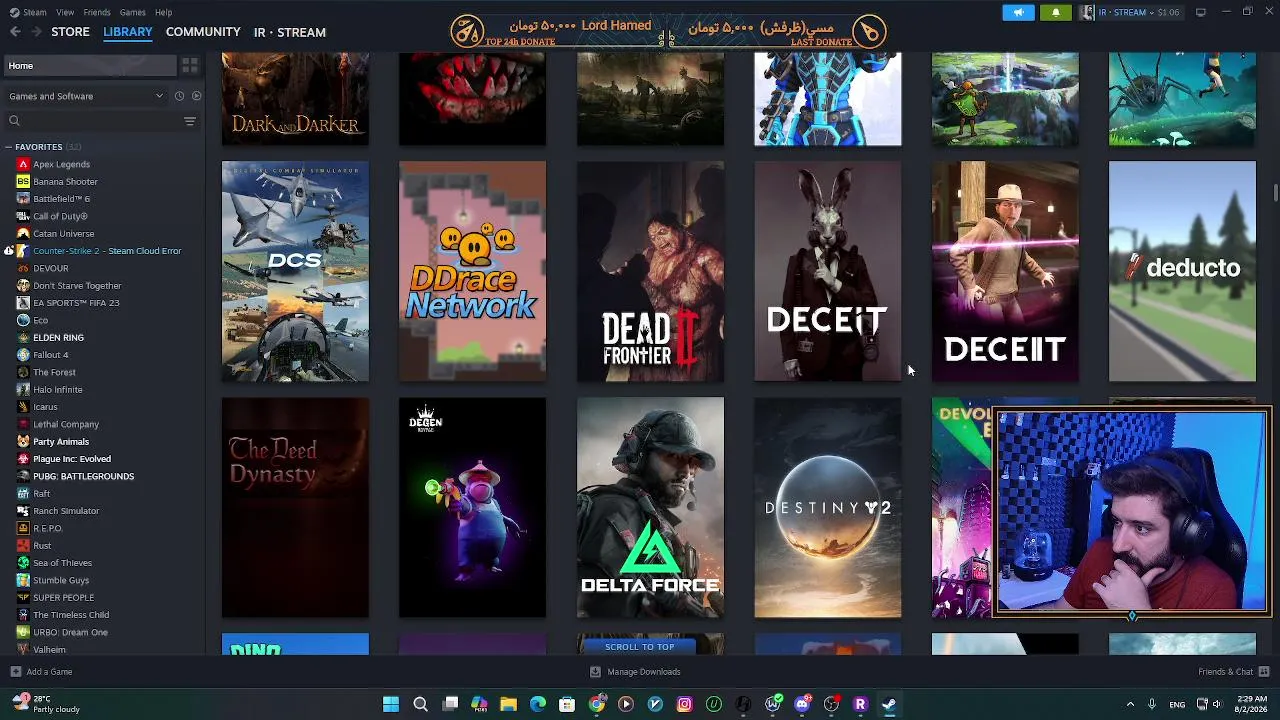Show ready-to-play games filter icon
The height and width of the screenshot is (720, 1280).
coord(196,96)
